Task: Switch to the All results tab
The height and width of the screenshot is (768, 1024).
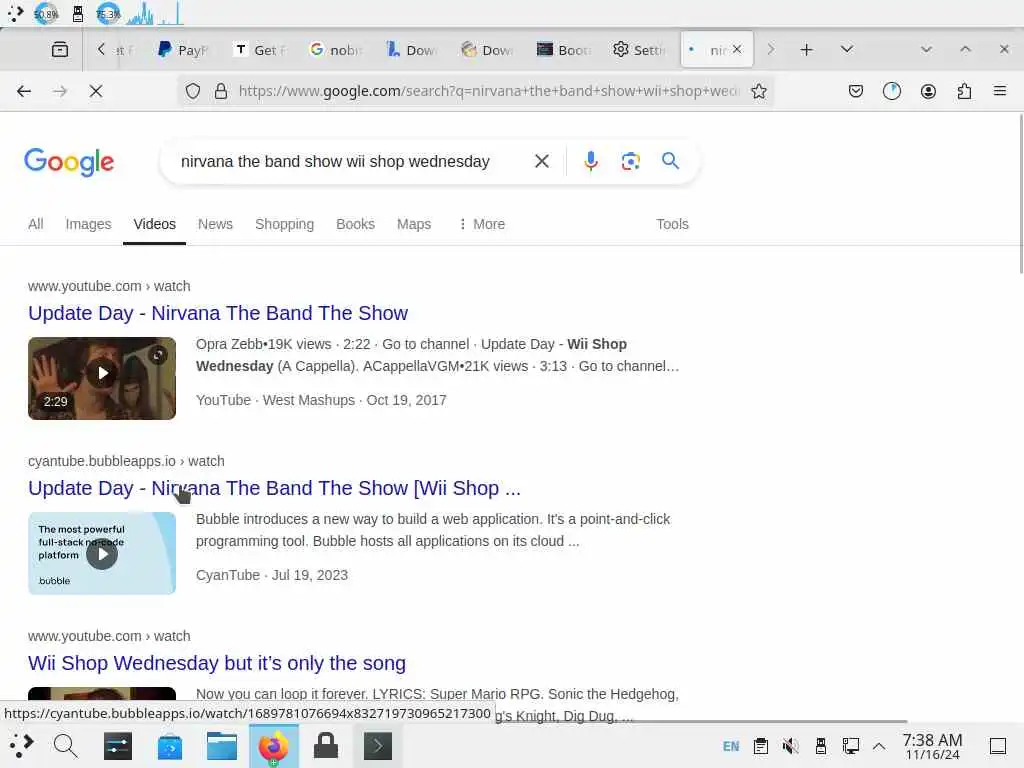Action: 36,224
